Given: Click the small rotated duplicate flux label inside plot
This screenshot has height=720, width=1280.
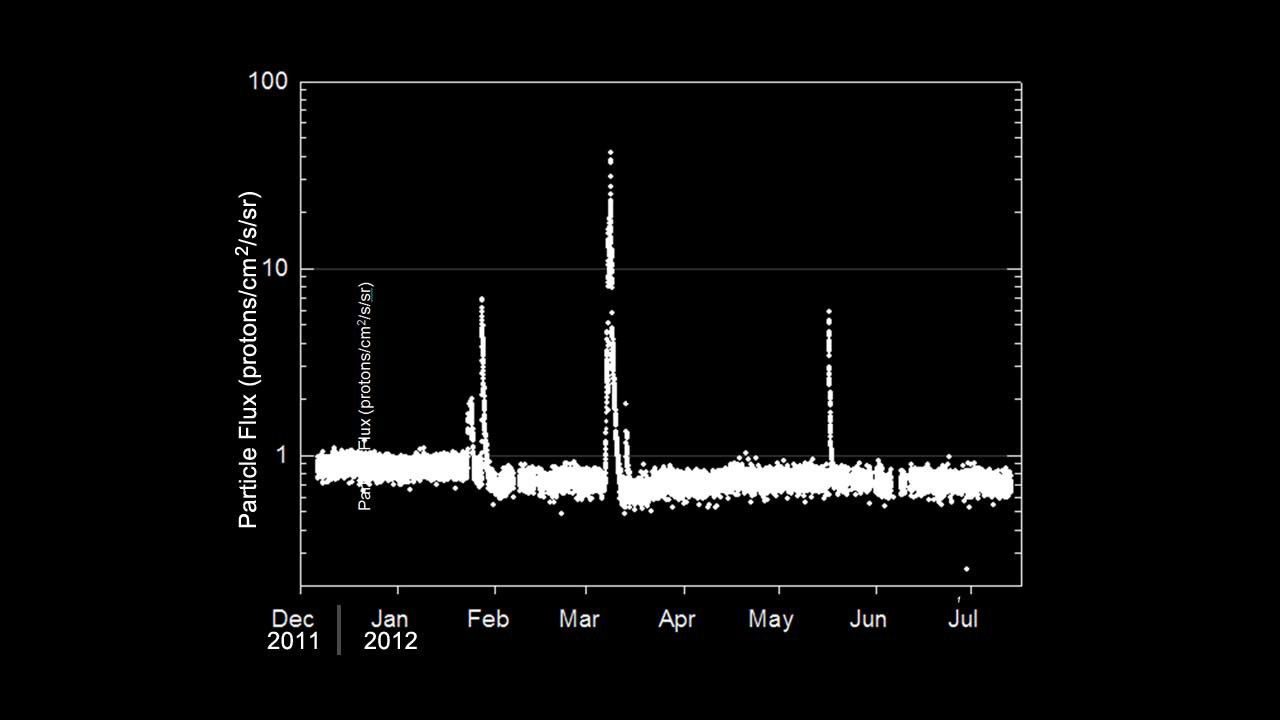Looking at the screenshot, I should [x=366, y=396].
